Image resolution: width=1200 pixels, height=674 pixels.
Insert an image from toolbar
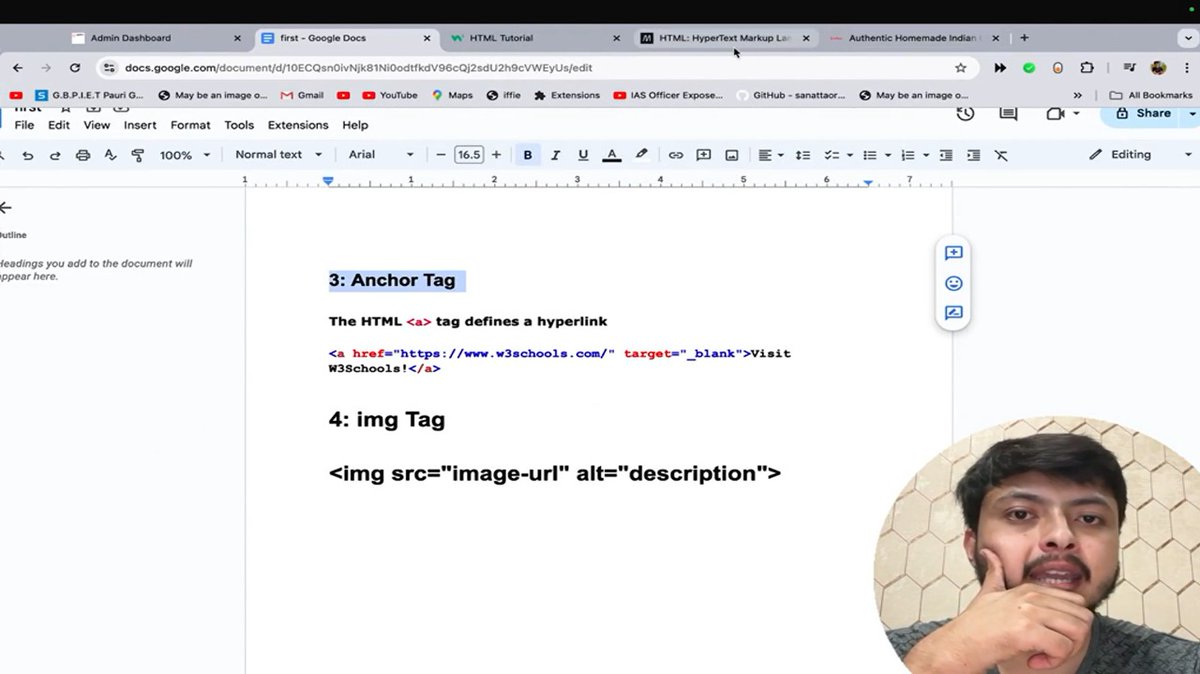pos(732,155)
